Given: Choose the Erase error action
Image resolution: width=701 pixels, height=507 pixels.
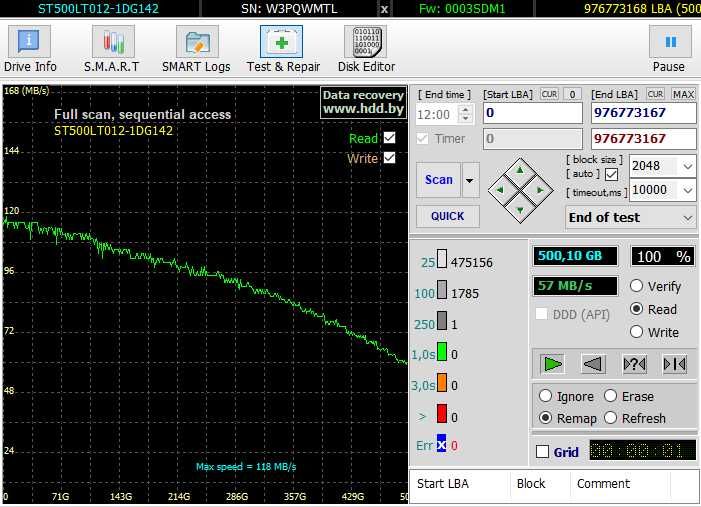Looking at the screenshot, I should [611, 396].
